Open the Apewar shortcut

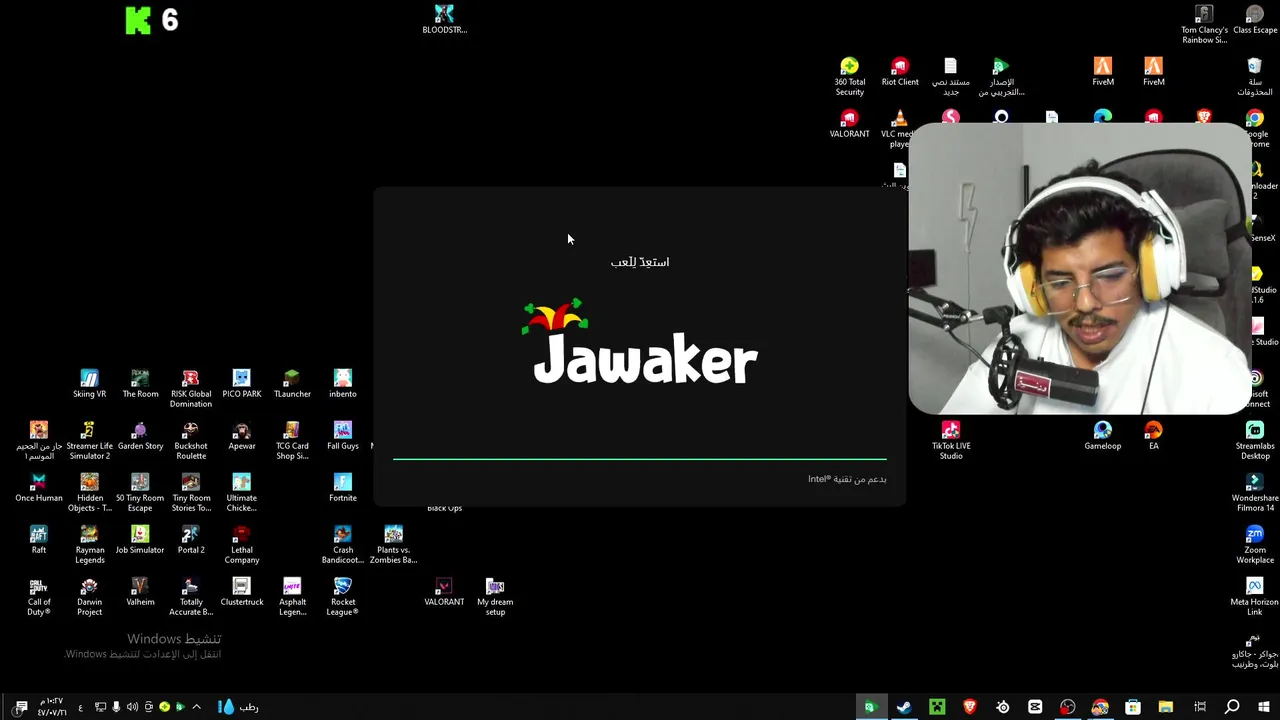point(241,435)
